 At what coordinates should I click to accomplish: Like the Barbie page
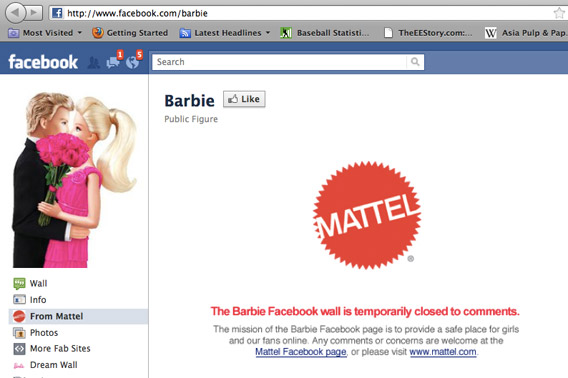click(x=244, y=99)
